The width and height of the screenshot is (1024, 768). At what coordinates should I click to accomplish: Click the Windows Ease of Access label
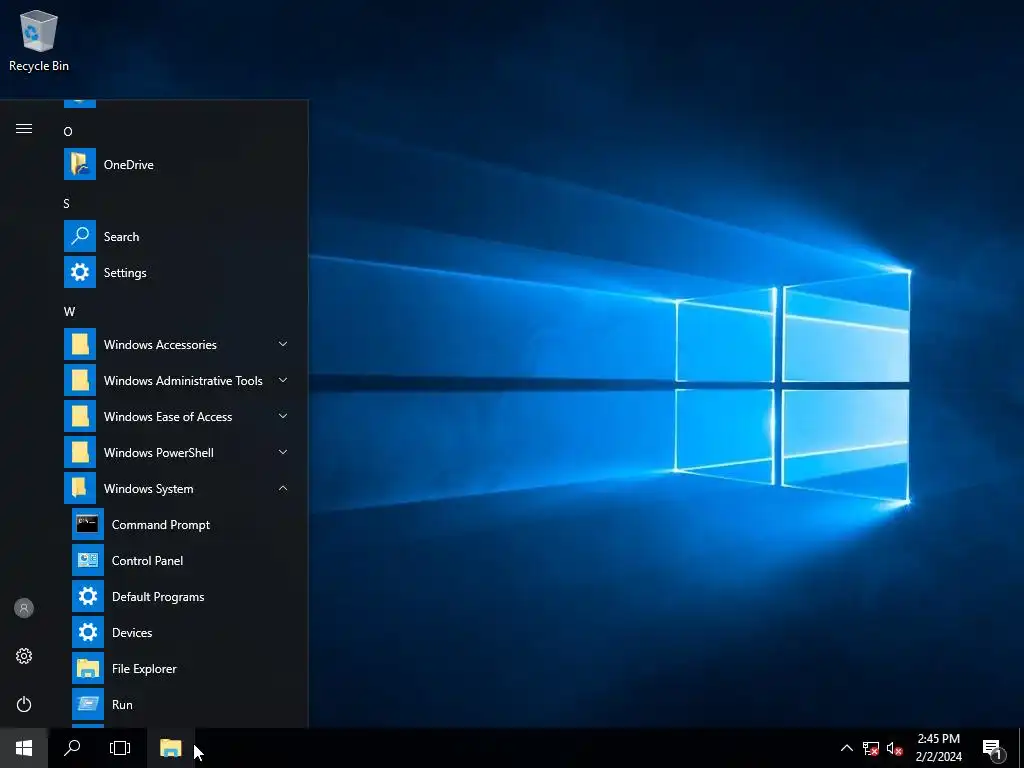click(x=168, y=416)
